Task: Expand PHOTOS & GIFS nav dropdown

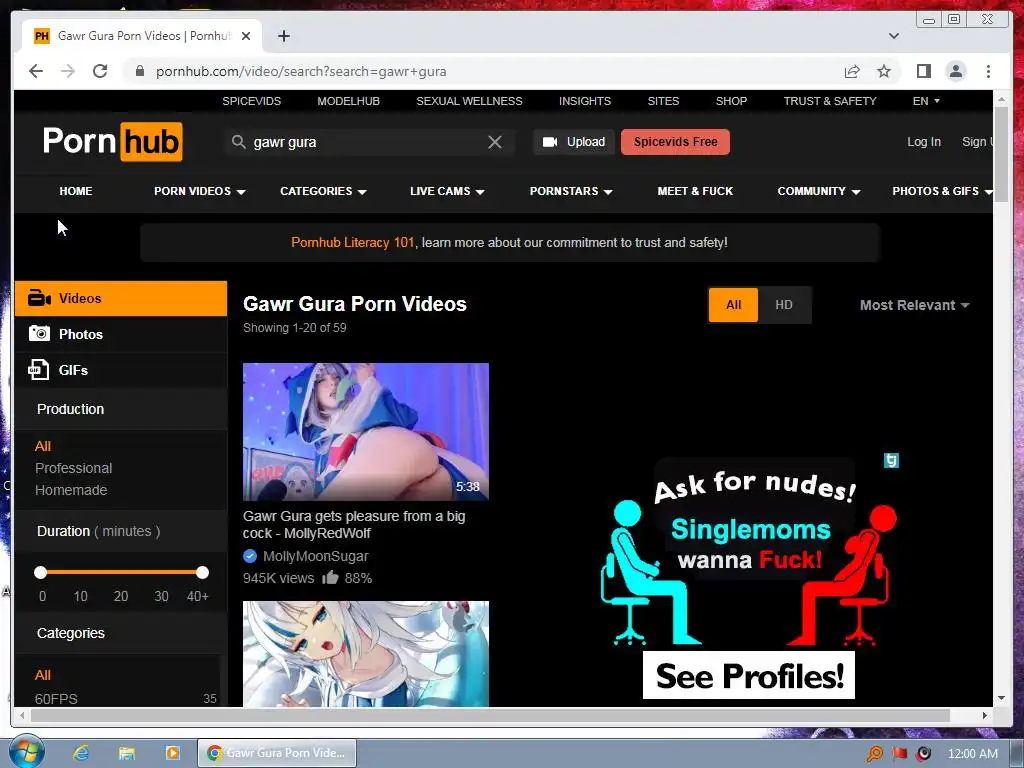Action: 941,191
